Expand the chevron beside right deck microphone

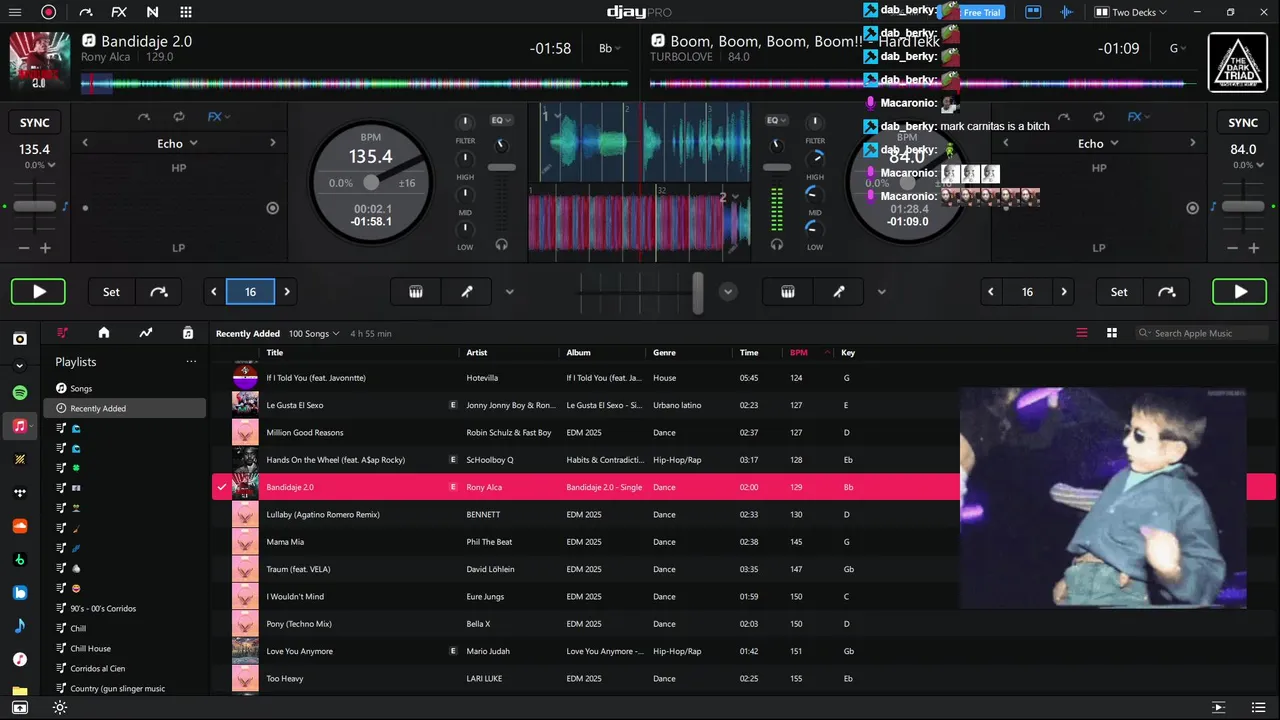(881, 292)
